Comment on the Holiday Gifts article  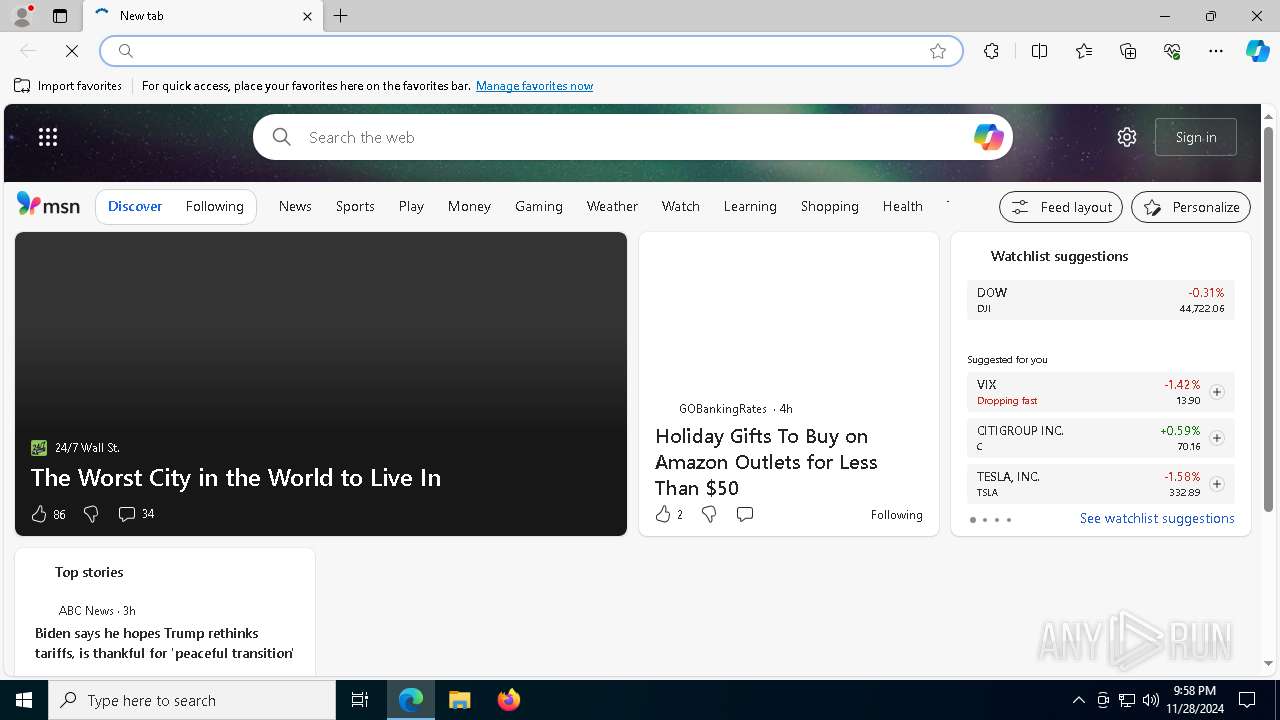(745, 514)
